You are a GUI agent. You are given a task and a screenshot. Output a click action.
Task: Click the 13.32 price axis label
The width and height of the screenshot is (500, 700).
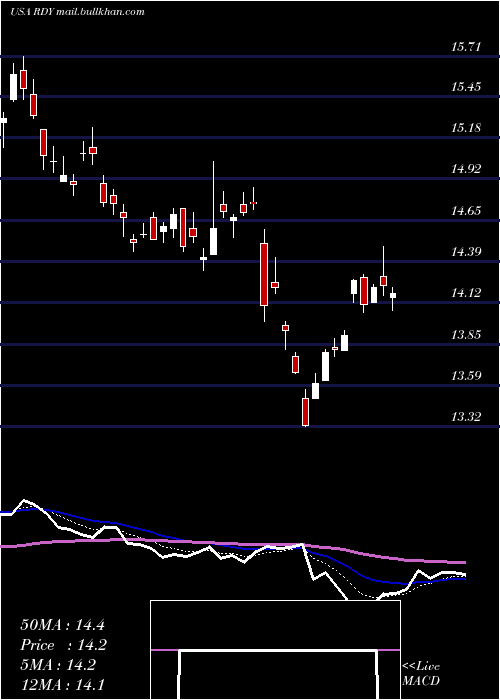[467, 417]
